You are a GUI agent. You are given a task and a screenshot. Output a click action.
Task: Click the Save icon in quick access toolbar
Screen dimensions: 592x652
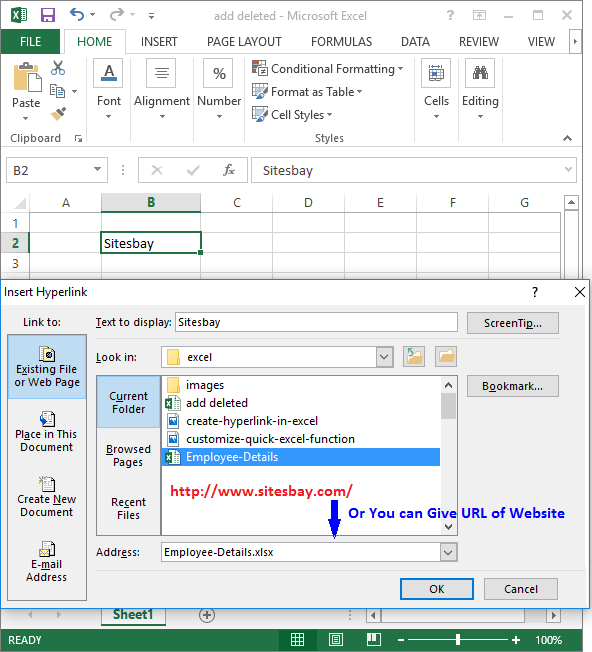[48, 15]
